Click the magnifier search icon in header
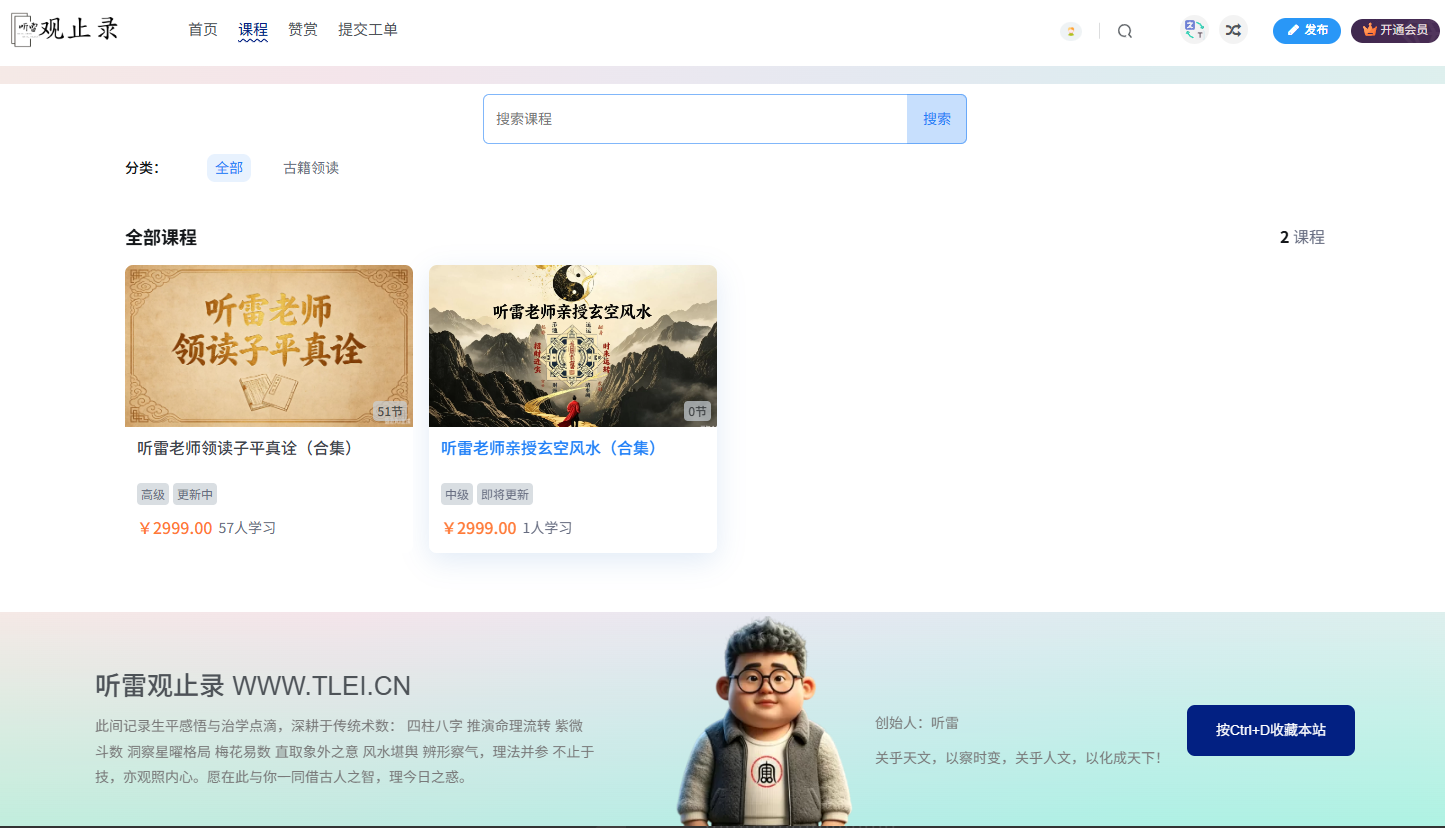Screen dimensions: 1445x828 point(1125,31)
